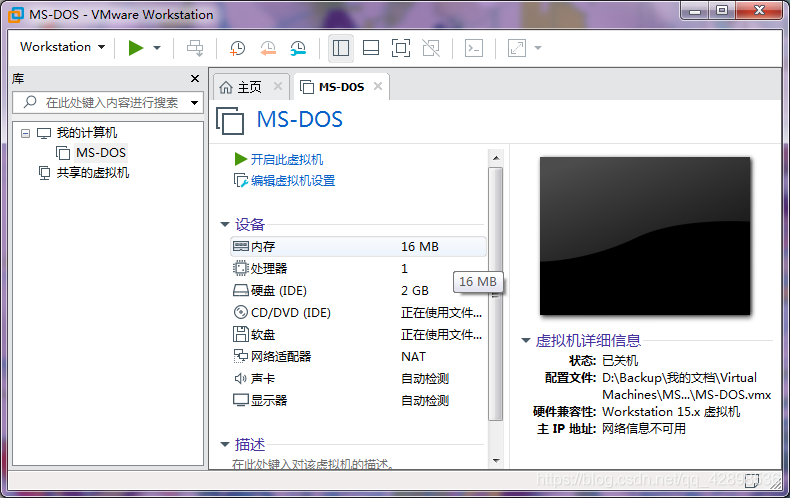Click the processor chip icon

(240, 268)
